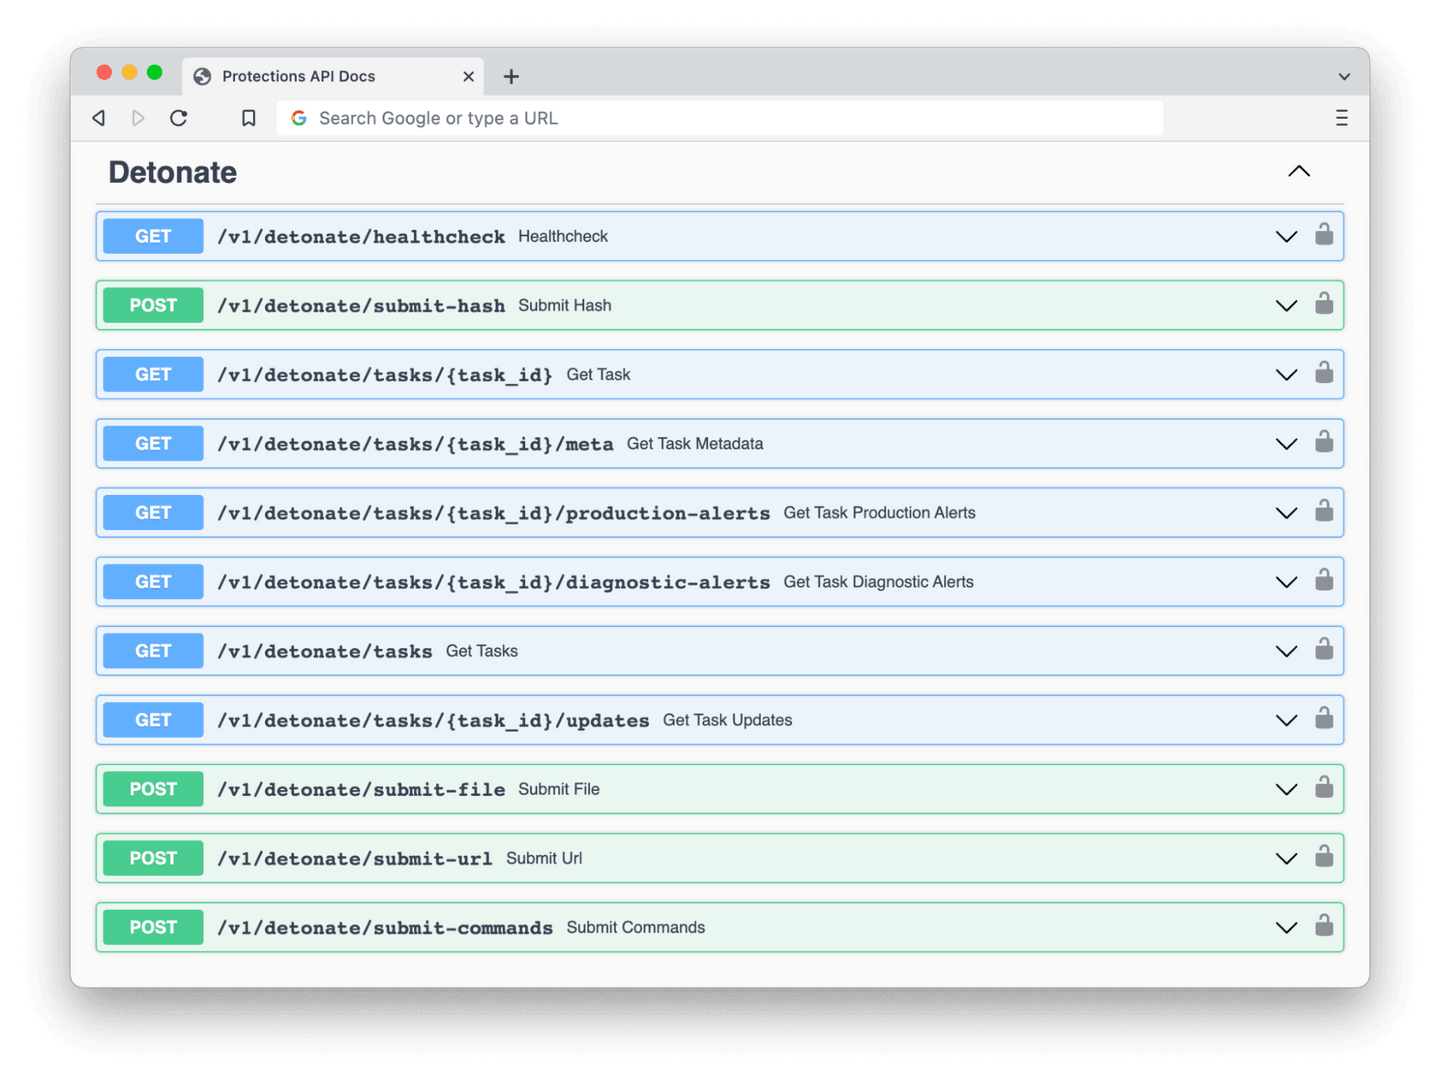Reload the page with the refresh icon
Image resolution: width=1440 pixels, height=1081 pixels.
click(x=179, y=118)
